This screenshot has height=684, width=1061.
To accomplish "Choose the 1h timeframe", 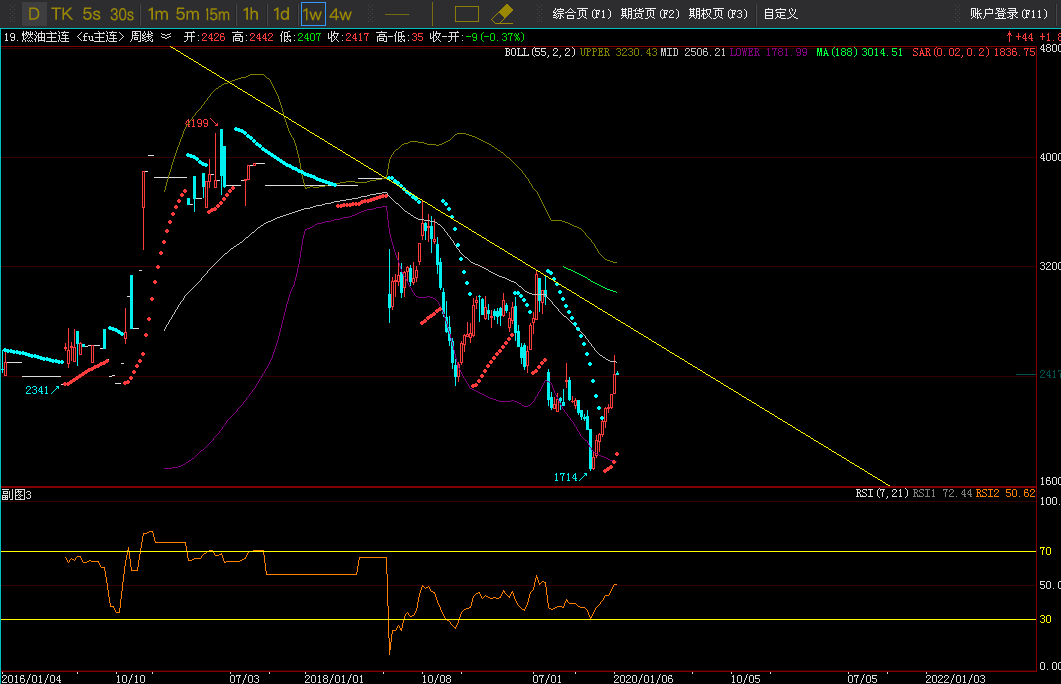I will pos(250,14).
